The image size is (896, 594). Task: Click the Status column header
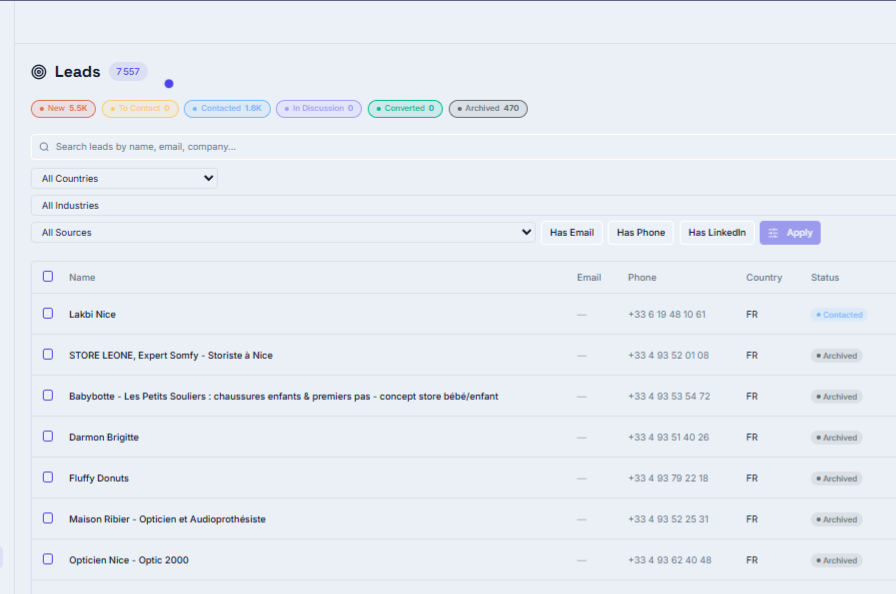pyautogui.click(x=825, y=278)
